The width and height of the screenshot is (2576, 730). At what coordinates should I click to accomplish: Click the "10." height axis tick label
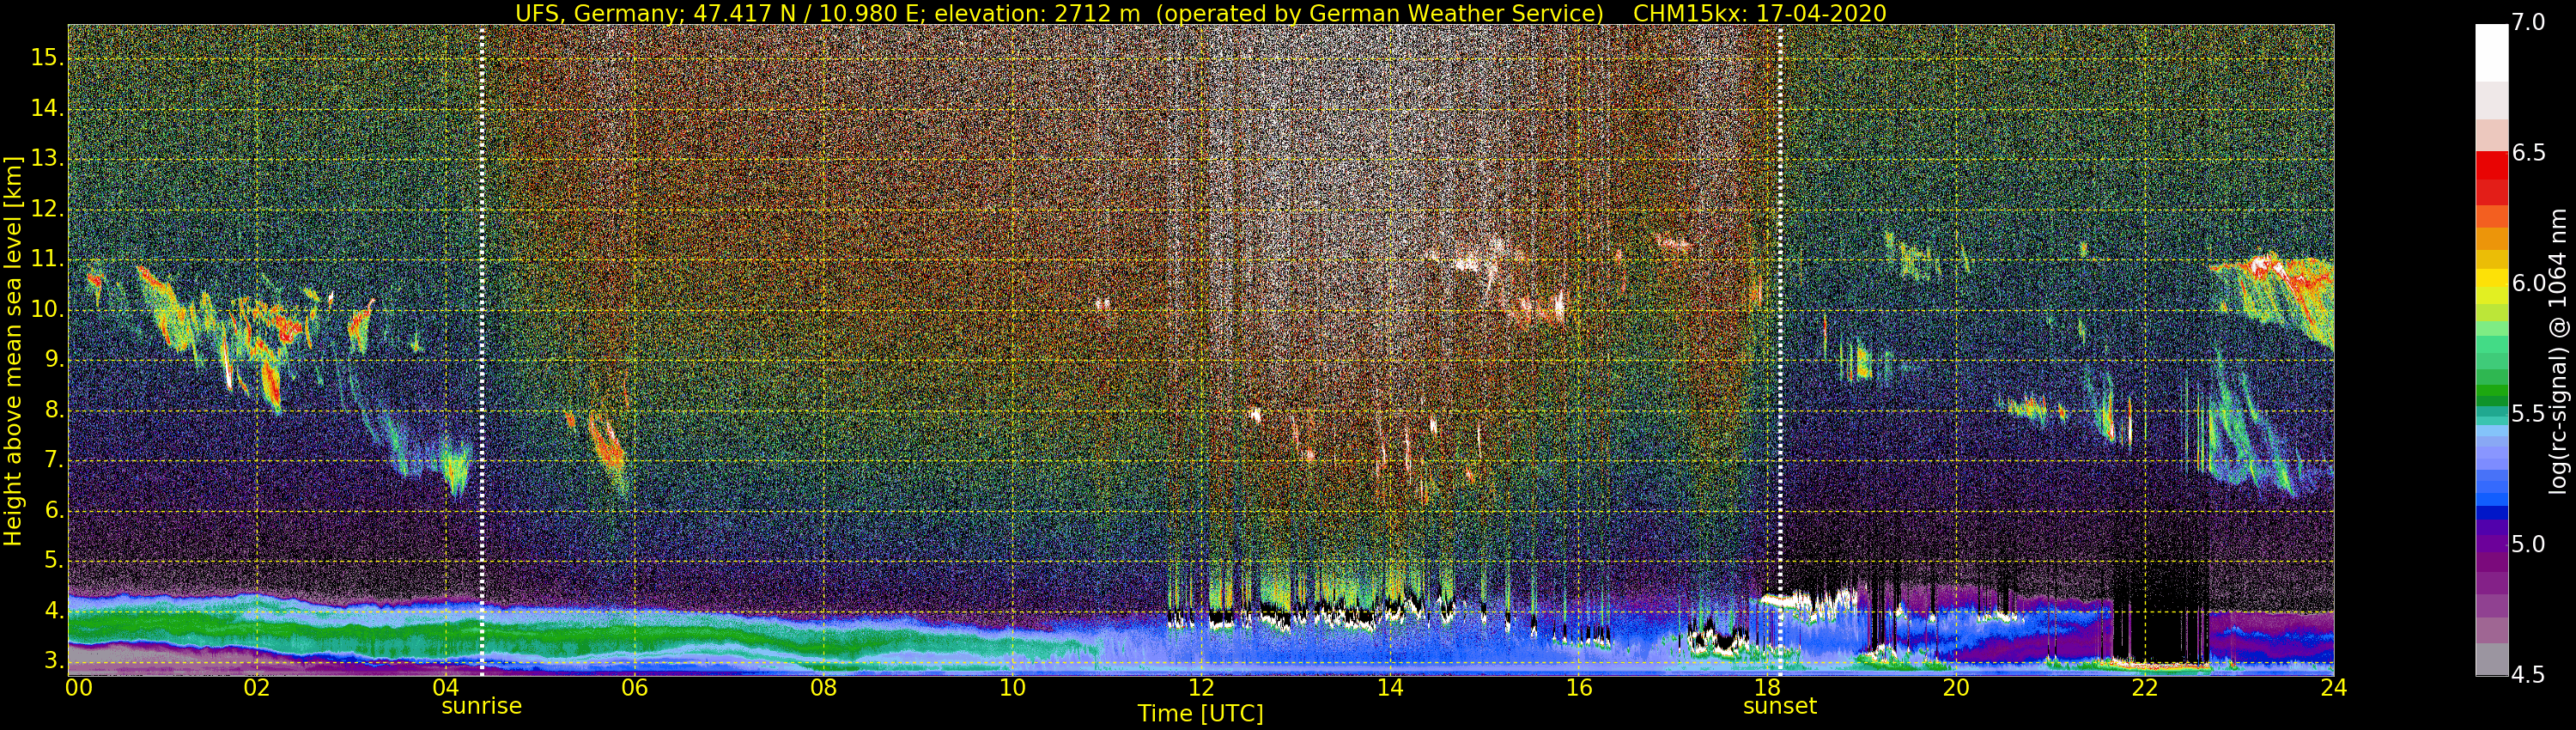(47, 310)
